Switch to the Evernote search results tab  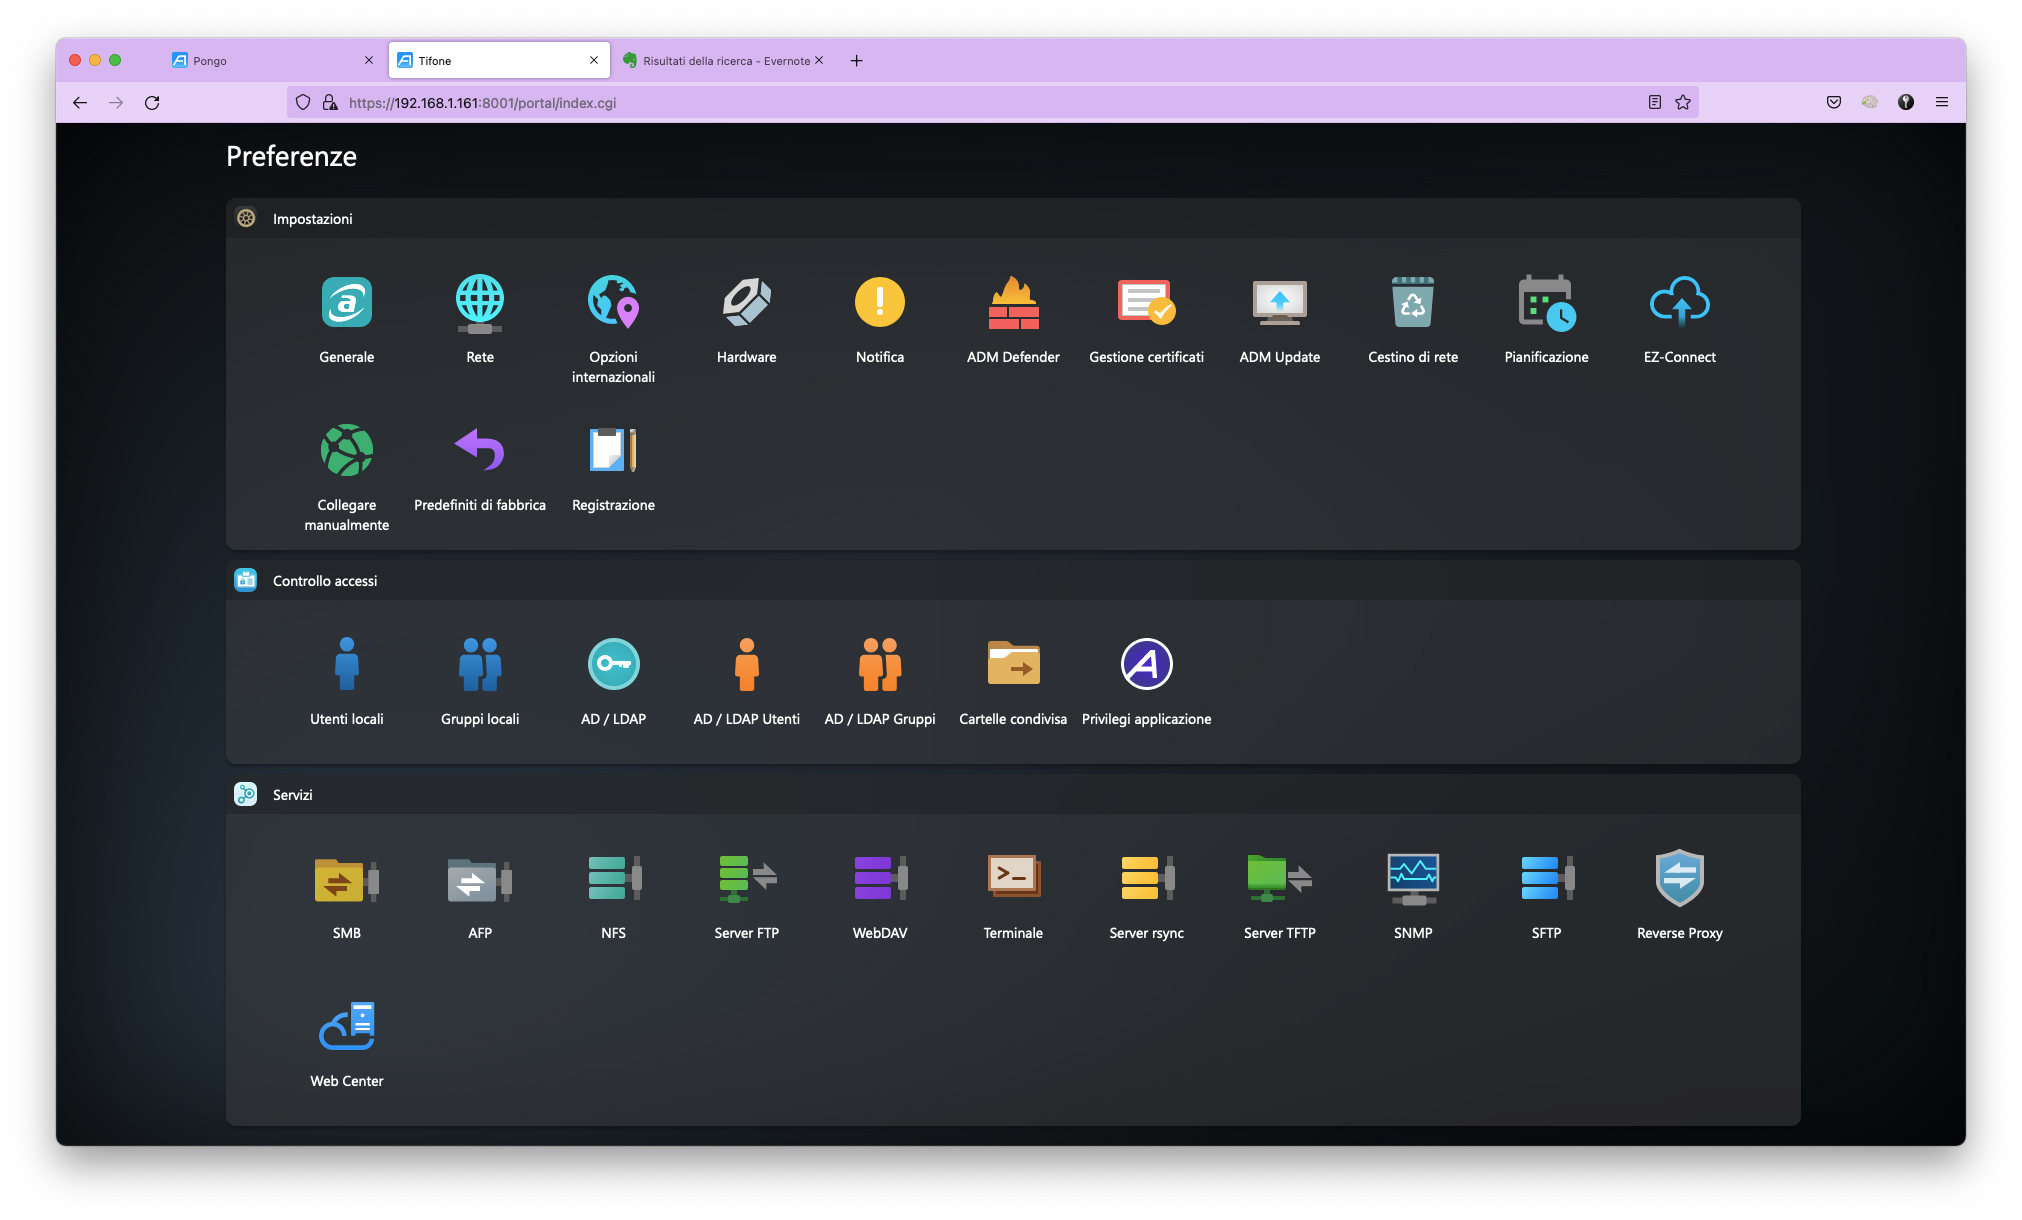point(720,61)
